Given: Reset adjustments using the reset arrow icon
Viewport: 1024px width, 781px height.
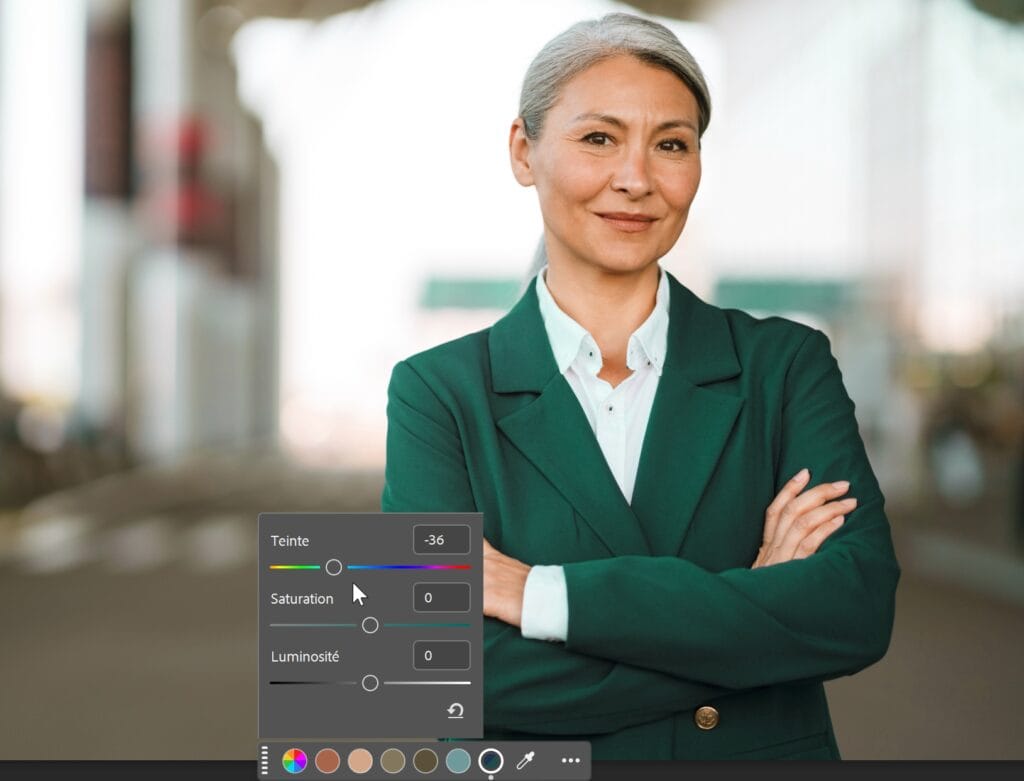Looking at the screenshot, I should pos(457,711).
